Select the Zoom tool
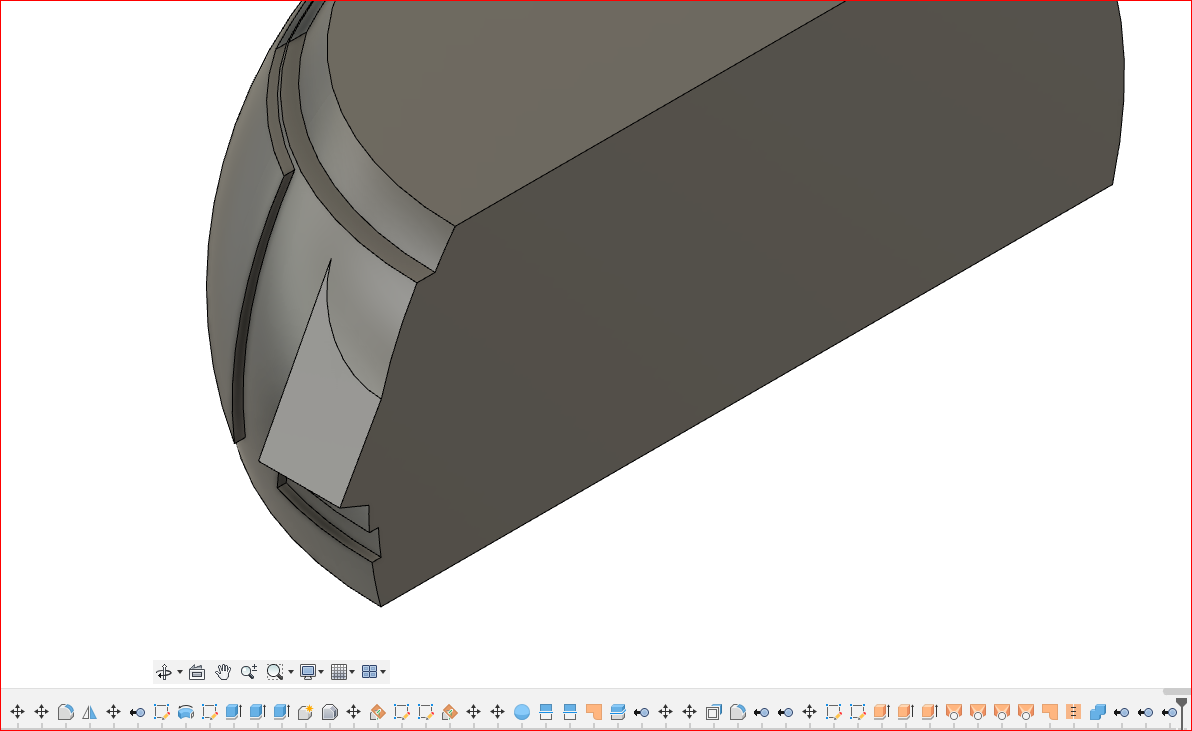Image resolution: width=1192 pixels, height=731 pixels. point(249,671)
